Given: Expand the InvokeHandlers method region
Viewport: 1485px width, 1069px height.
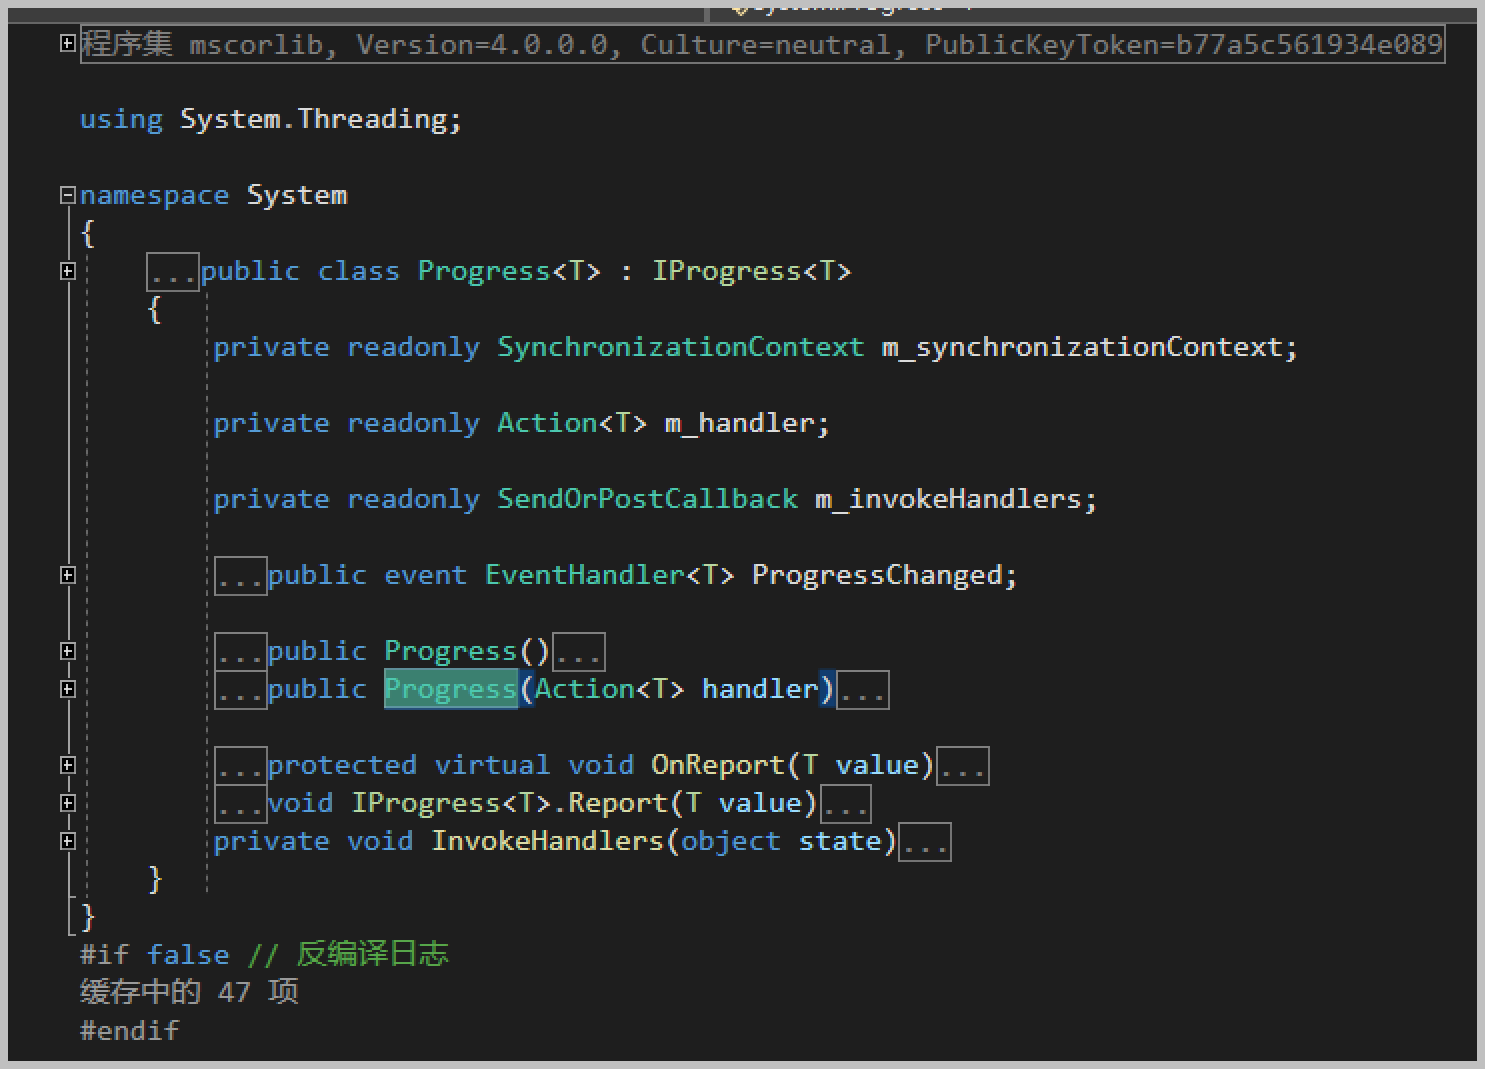Looking at the screenshot, I should [67, 841].
